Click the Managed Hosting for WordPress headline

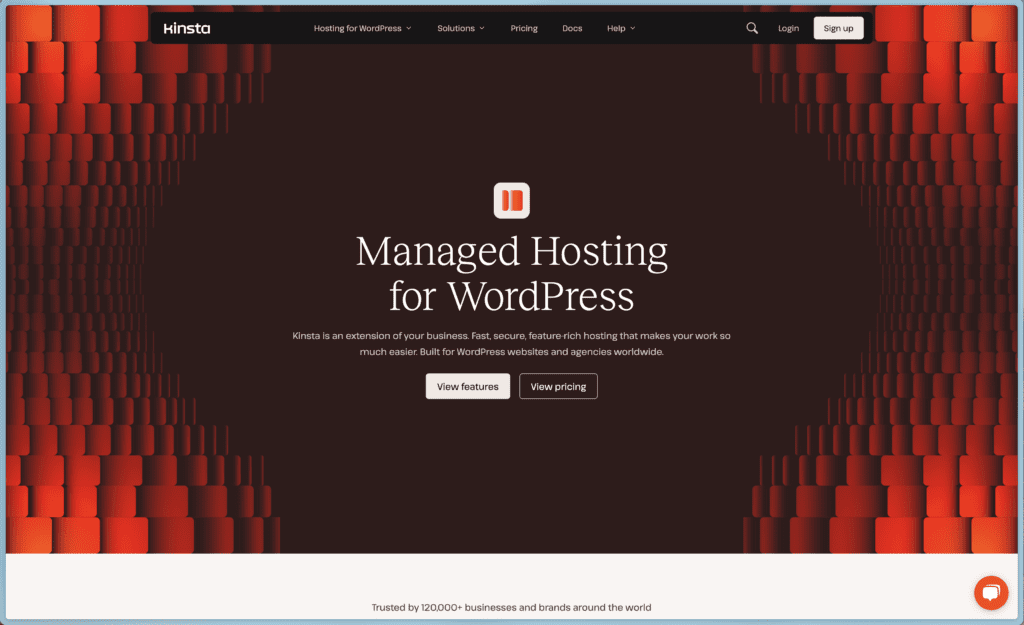point(512,273)
